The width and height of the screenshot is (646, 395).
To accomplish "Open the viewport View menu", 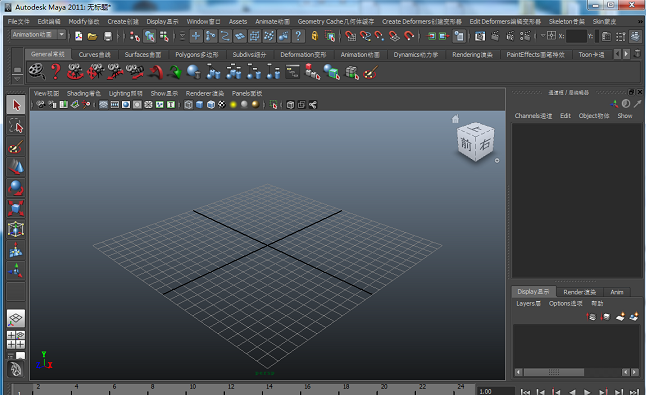I will (x=46, y=93).
